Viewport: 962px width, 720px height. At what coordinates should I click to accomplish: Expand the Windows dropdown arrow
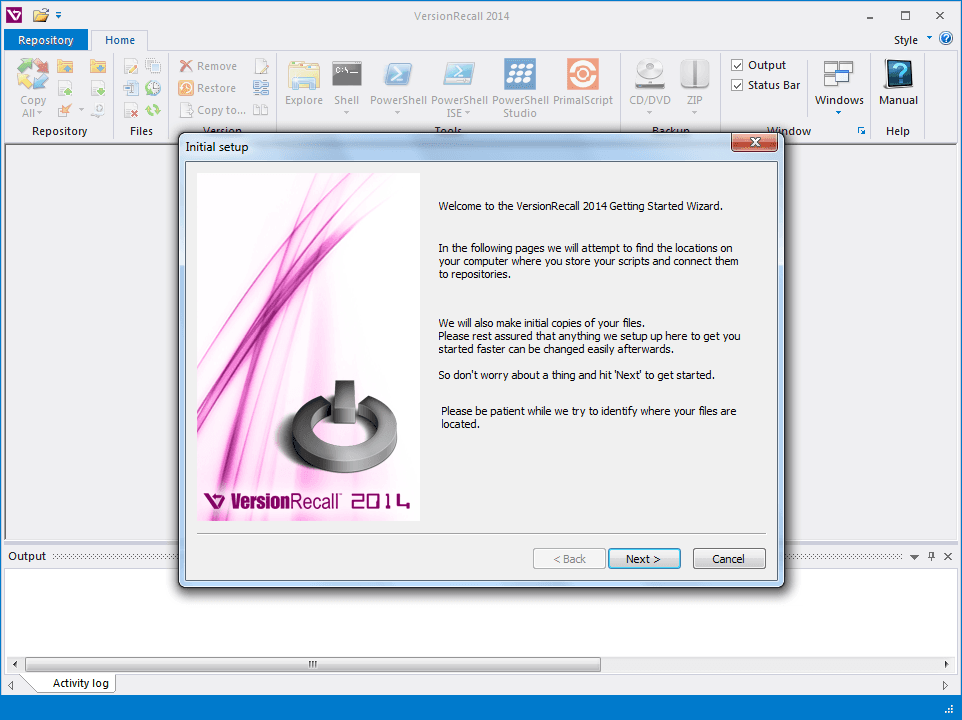[x=839, y=113]
